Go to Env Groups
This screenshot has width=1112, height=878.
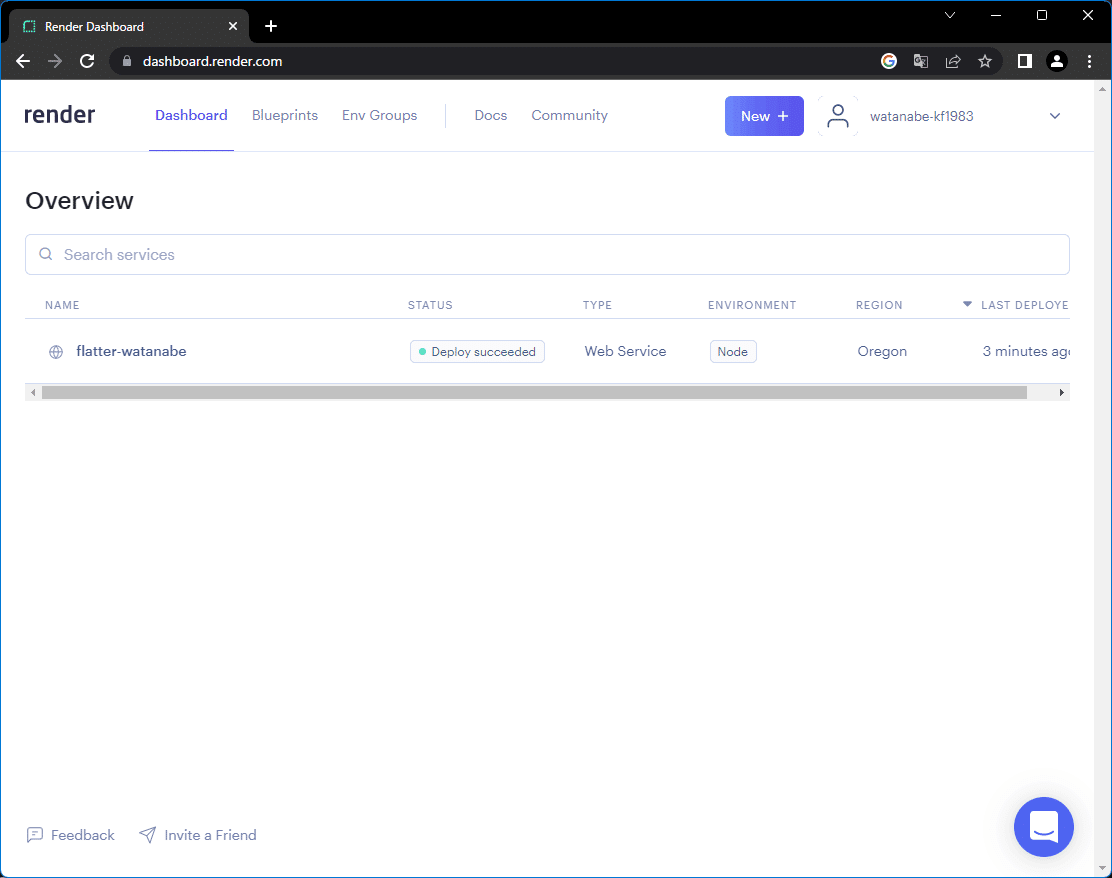[379, 115]
